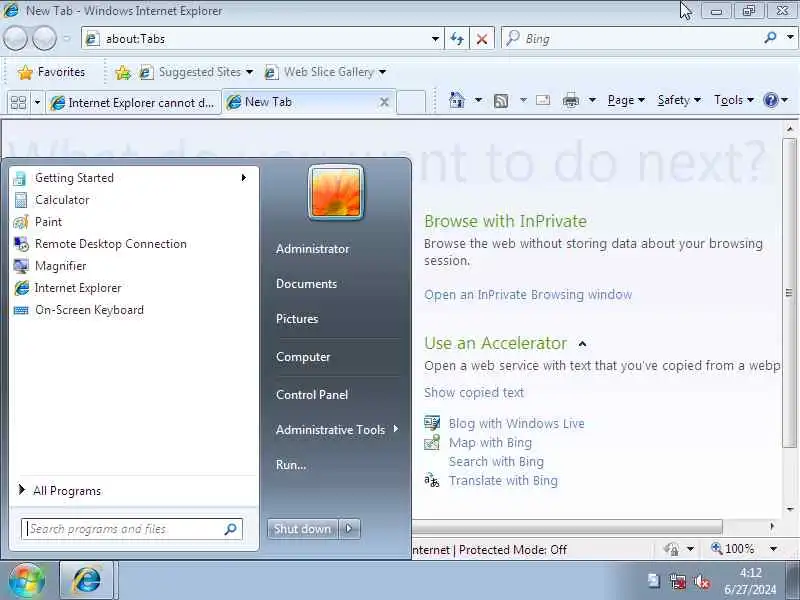Open Control Panel from the Start menu
This screenshot has width=800, height=600.
tap(312, 394)
